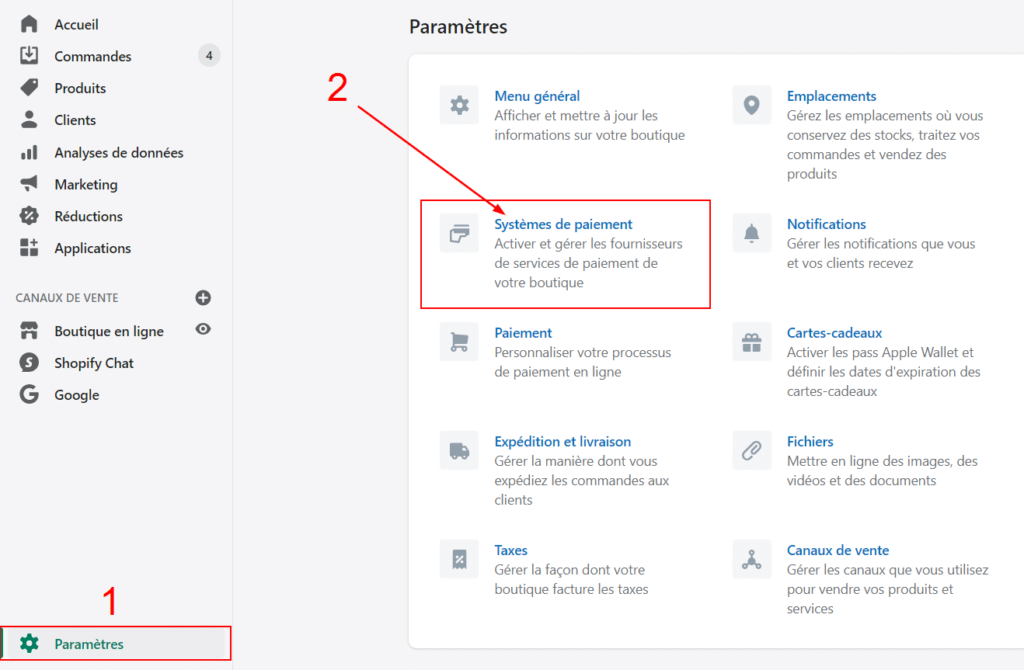Click the Commandes count badge

coord(209,56)
